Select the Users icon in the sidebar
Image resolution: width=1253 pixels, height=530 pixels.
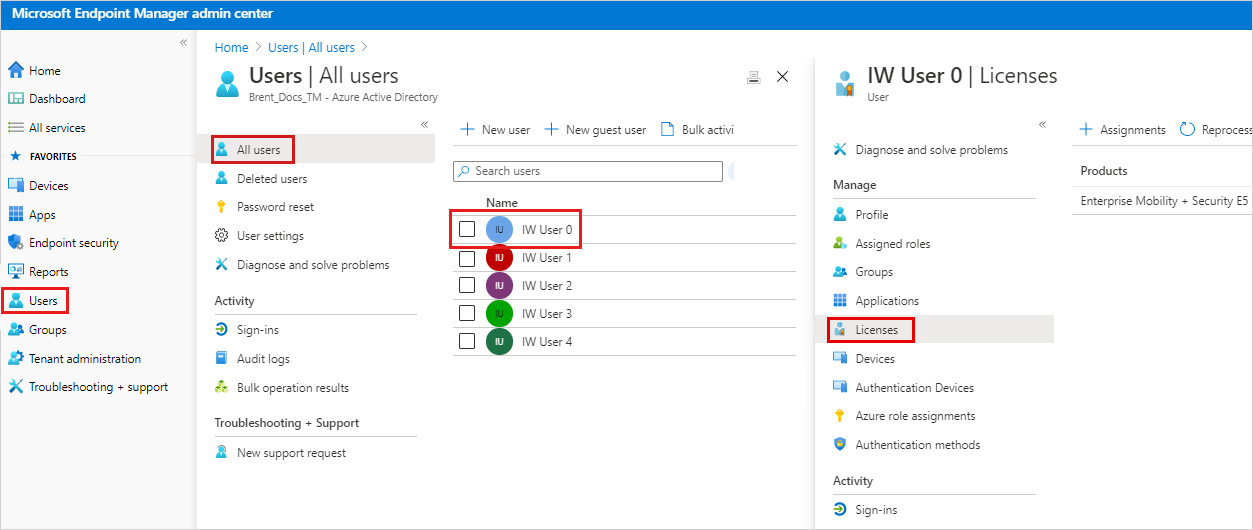[15, 301]
